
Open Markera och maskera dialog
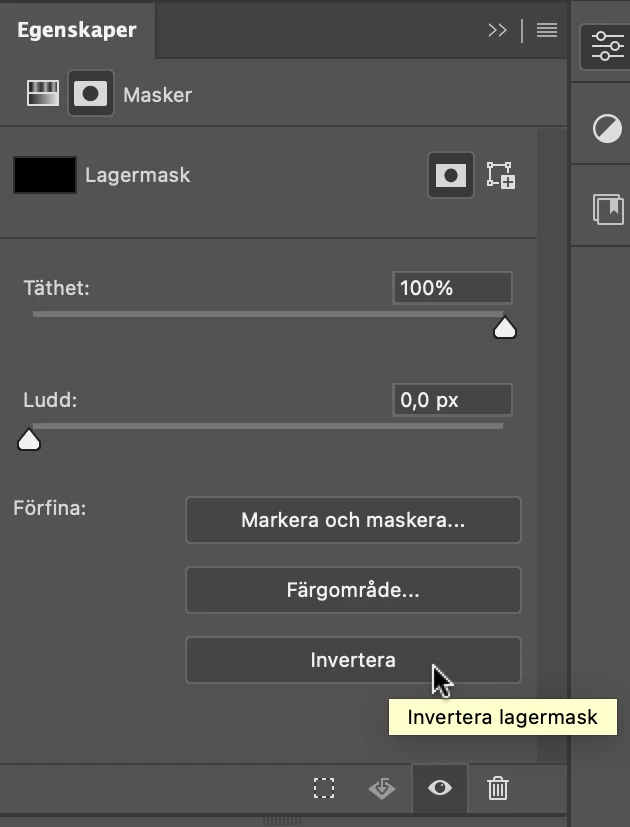click(353, 520)
